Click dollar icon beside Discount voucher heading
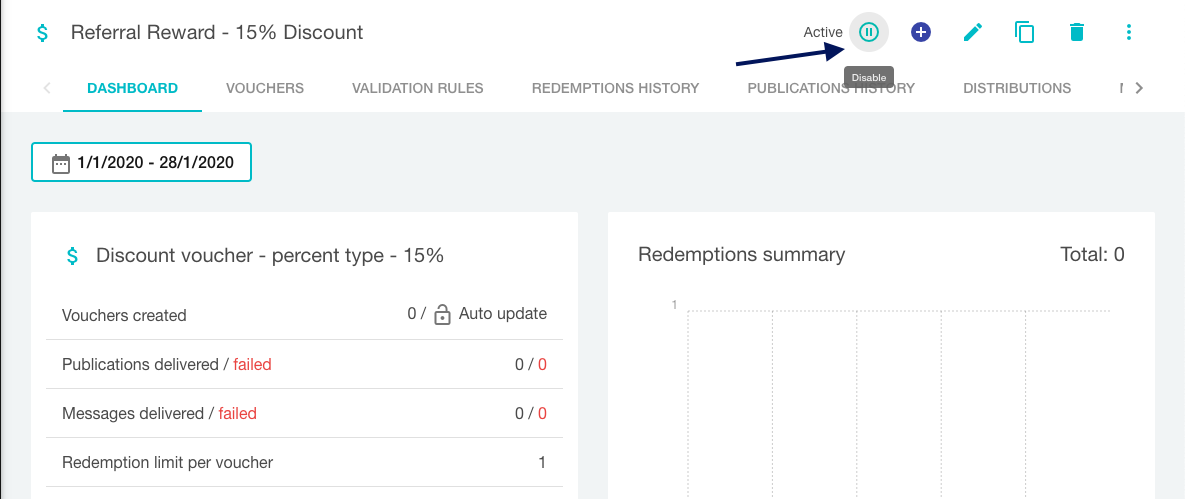 coord(73,256)
